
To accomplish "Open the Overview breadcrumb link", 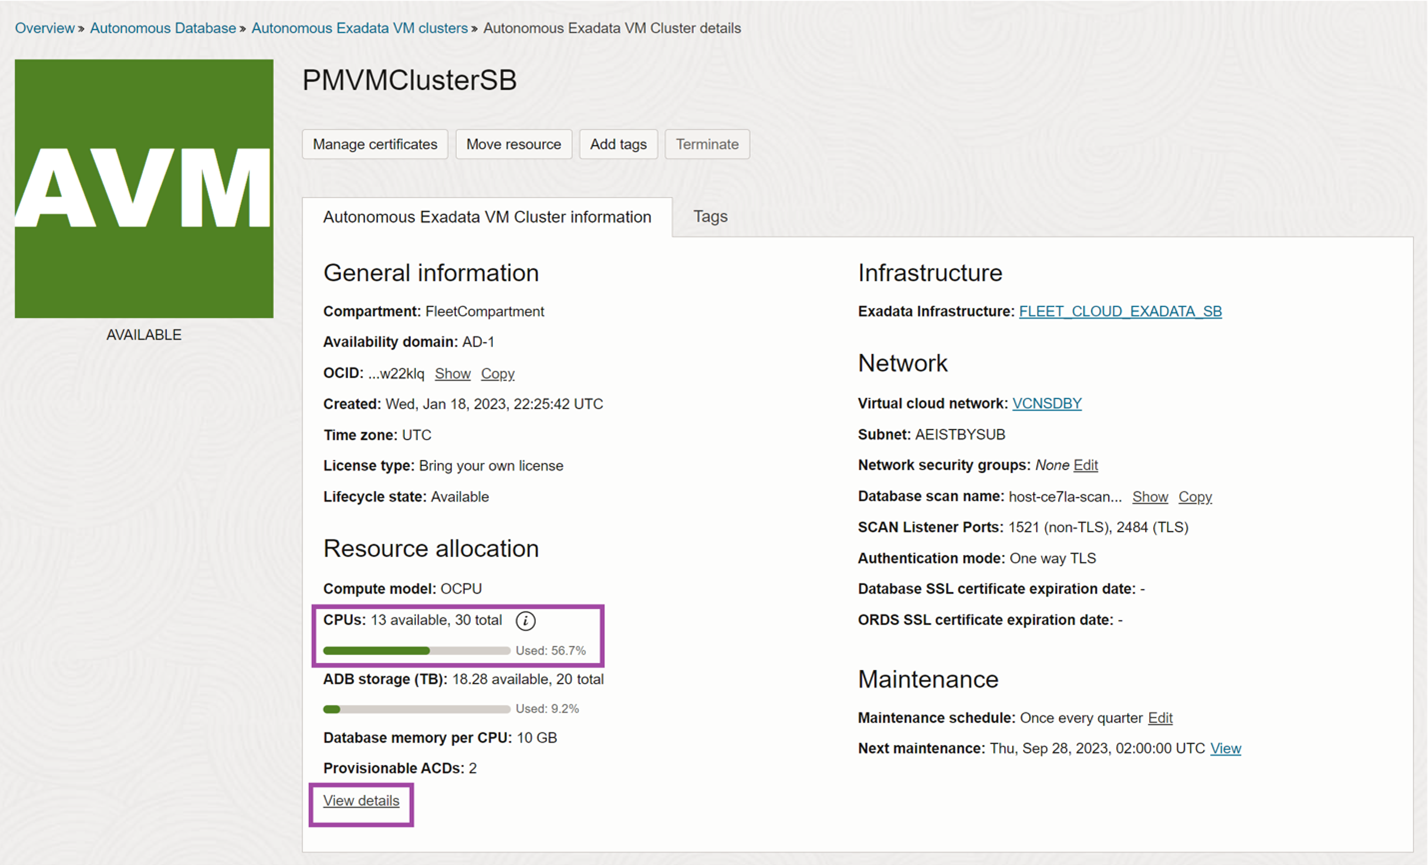I will click(x=44, y=28).
